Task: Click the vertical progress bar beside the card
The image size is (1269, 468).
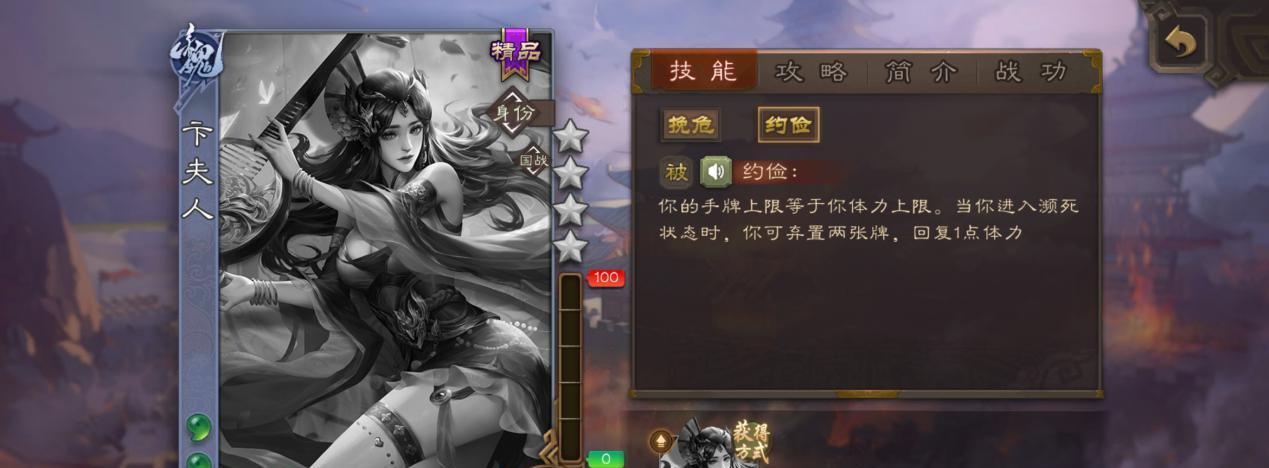Action: tap(570, 368)
